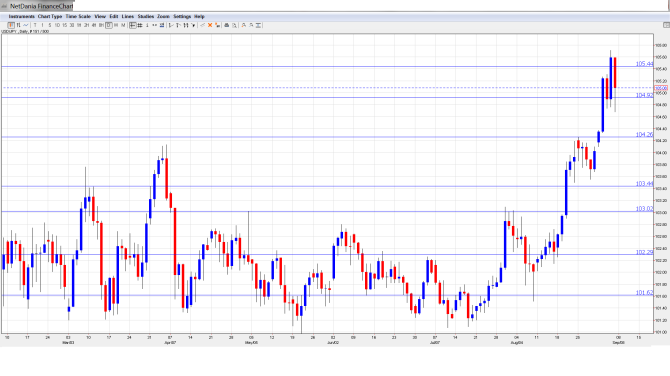Switch to 15-minute time scale
The width and height of the screenshot is (670, 376).
[x=65, y=25]
